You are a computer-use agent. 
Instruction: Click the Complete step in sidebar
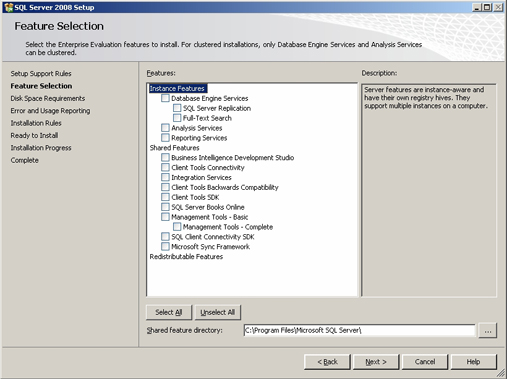[25, 160]
